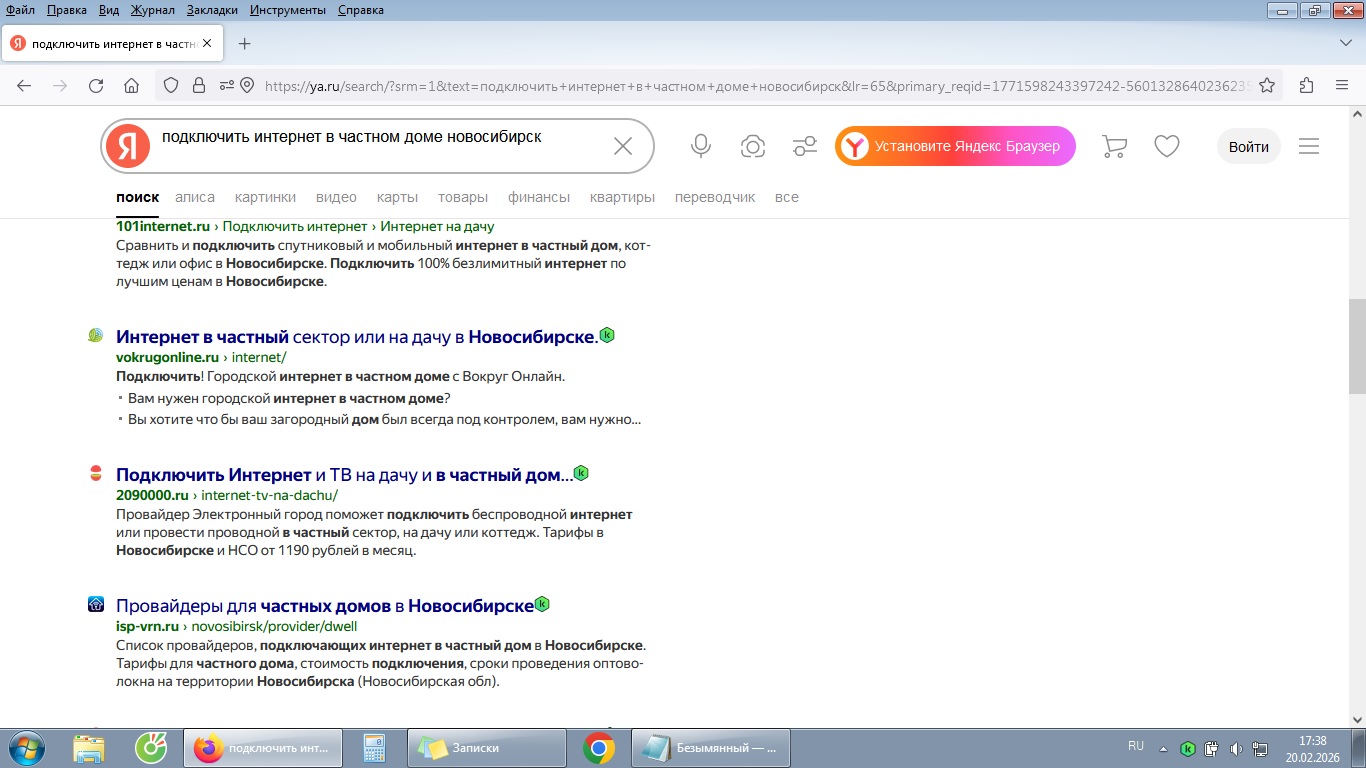Click the scrollbar down arrow

1357,719
